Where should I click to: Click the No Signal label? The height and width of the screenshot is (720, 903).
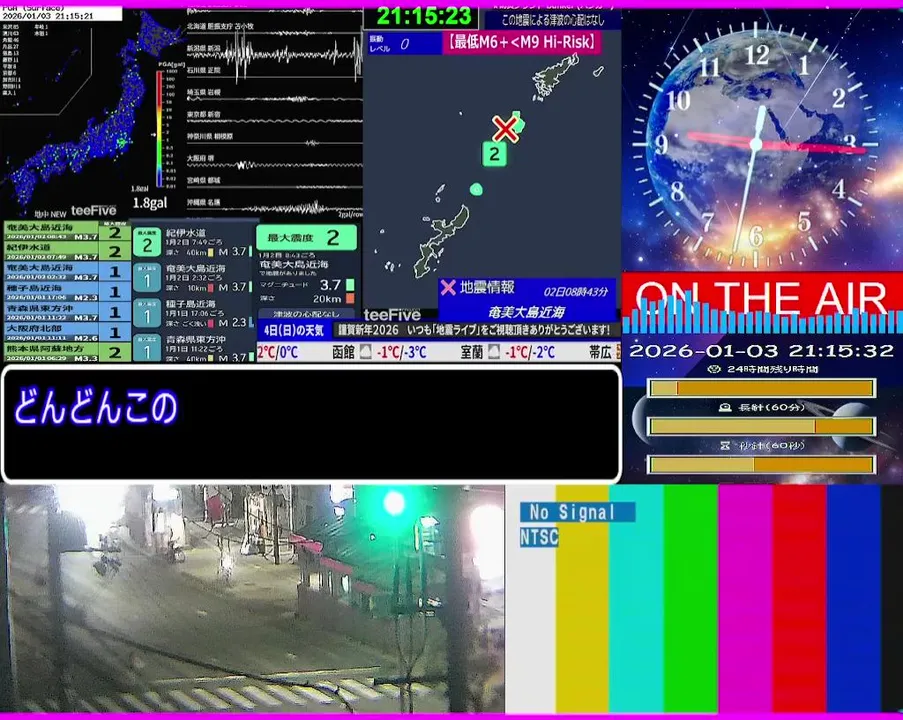578,511
